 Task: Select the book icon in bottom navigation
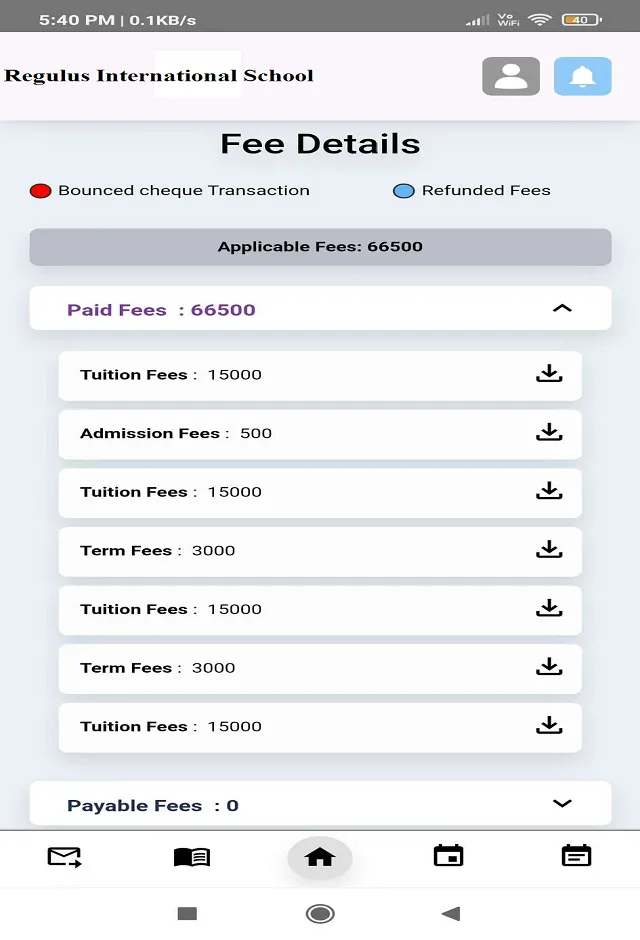coord(192,857)
